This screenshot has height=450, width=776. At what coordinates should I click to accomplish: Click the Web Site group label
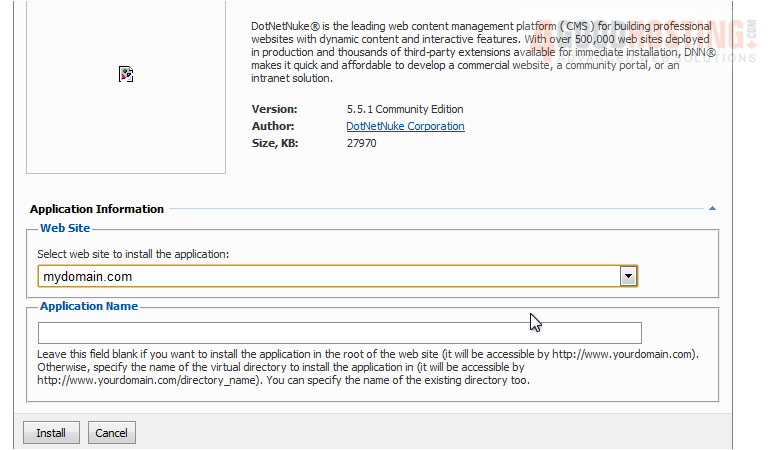click(x=66, y=229)
